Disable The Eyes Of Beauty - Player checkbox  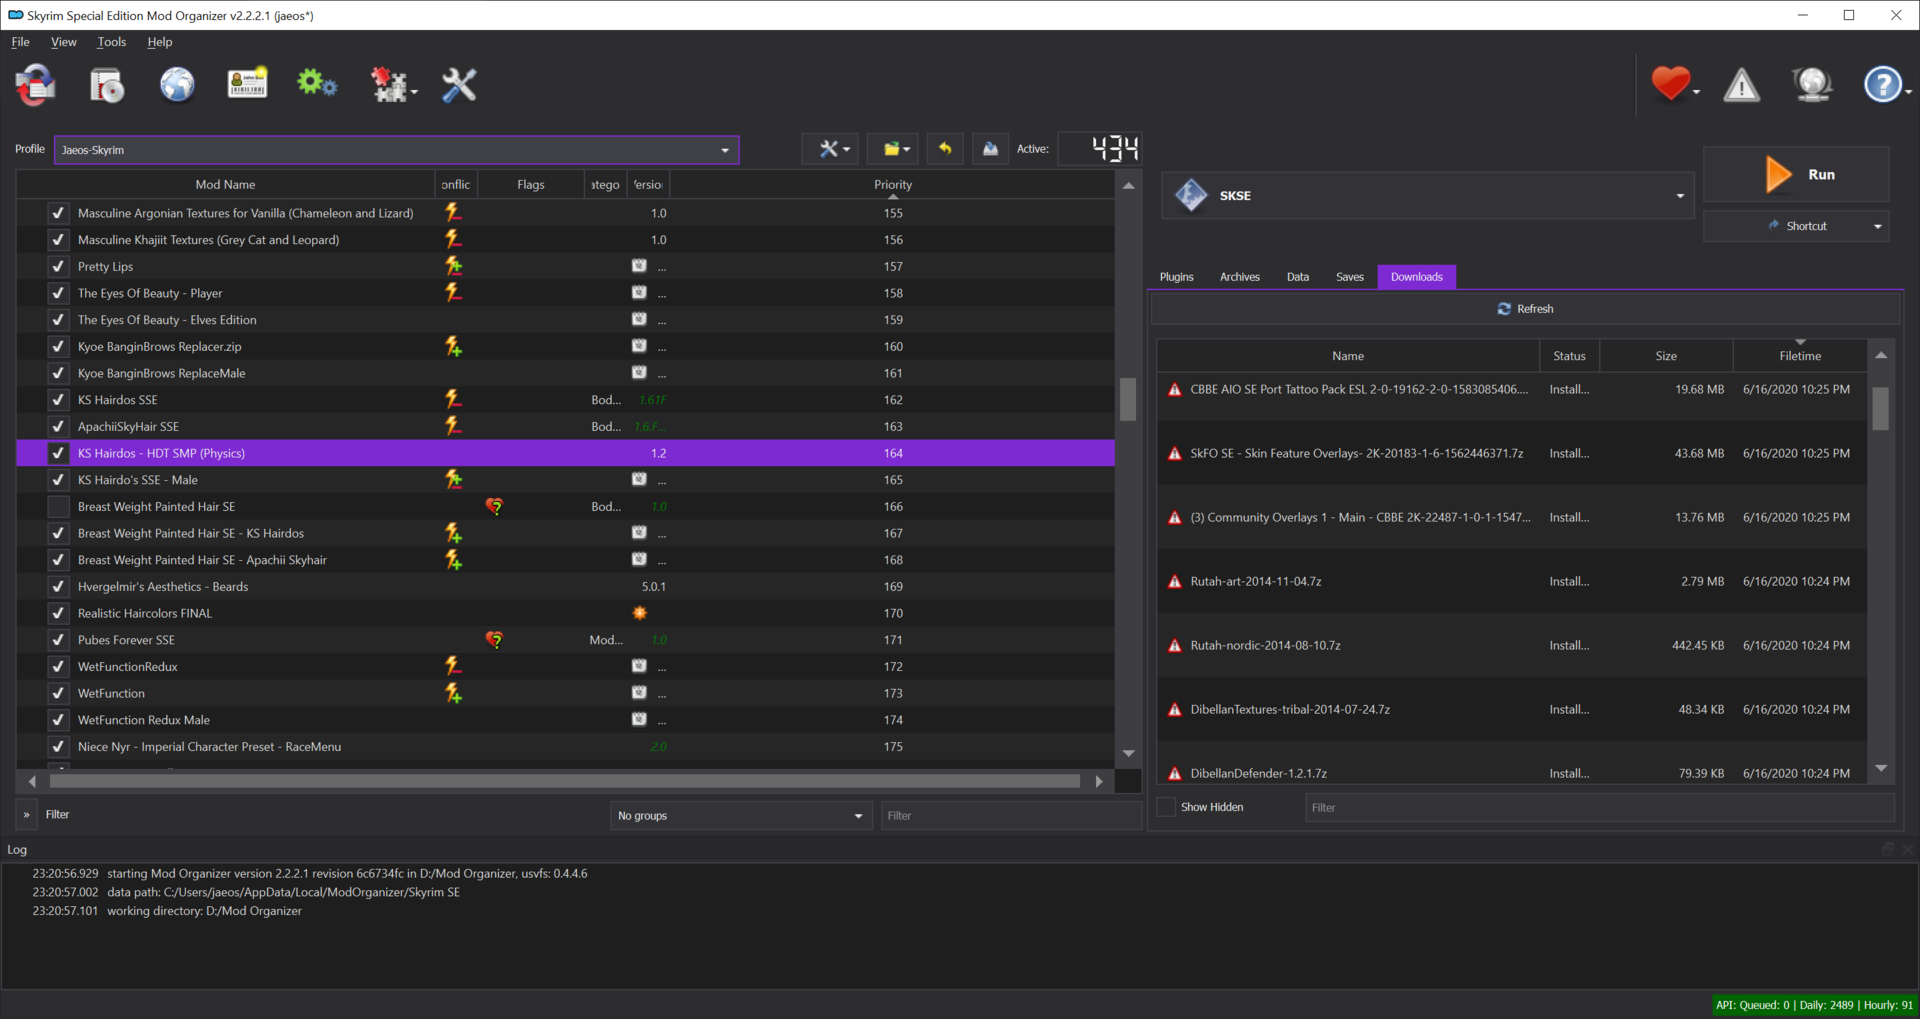click(x=59, y=294)
